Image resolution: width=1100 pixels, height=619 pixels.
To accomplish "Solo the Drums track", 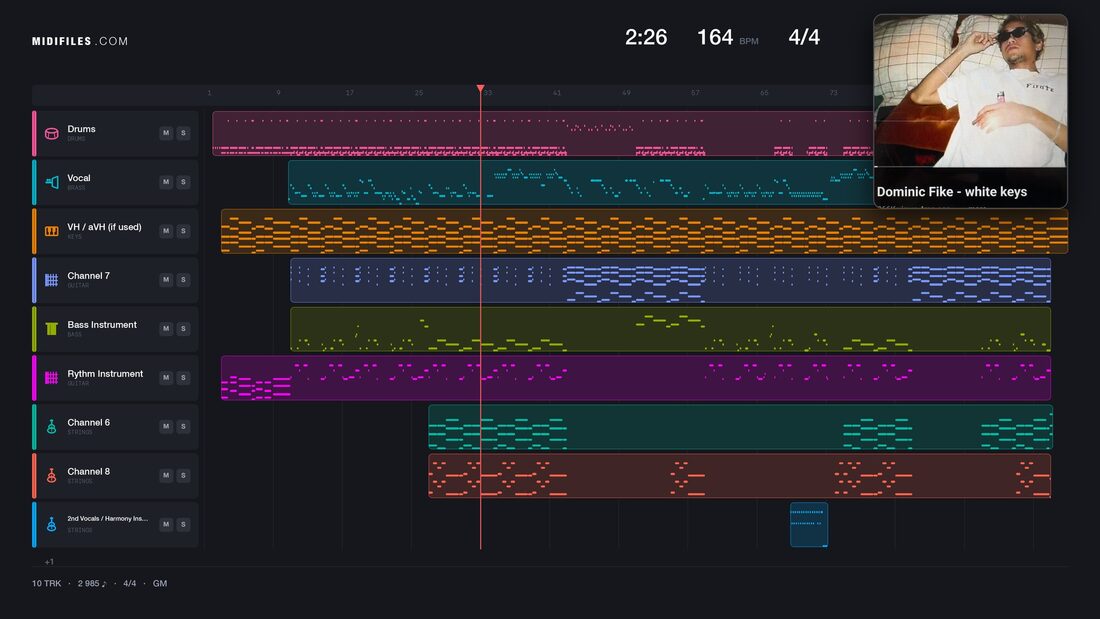I will point(183,133).
